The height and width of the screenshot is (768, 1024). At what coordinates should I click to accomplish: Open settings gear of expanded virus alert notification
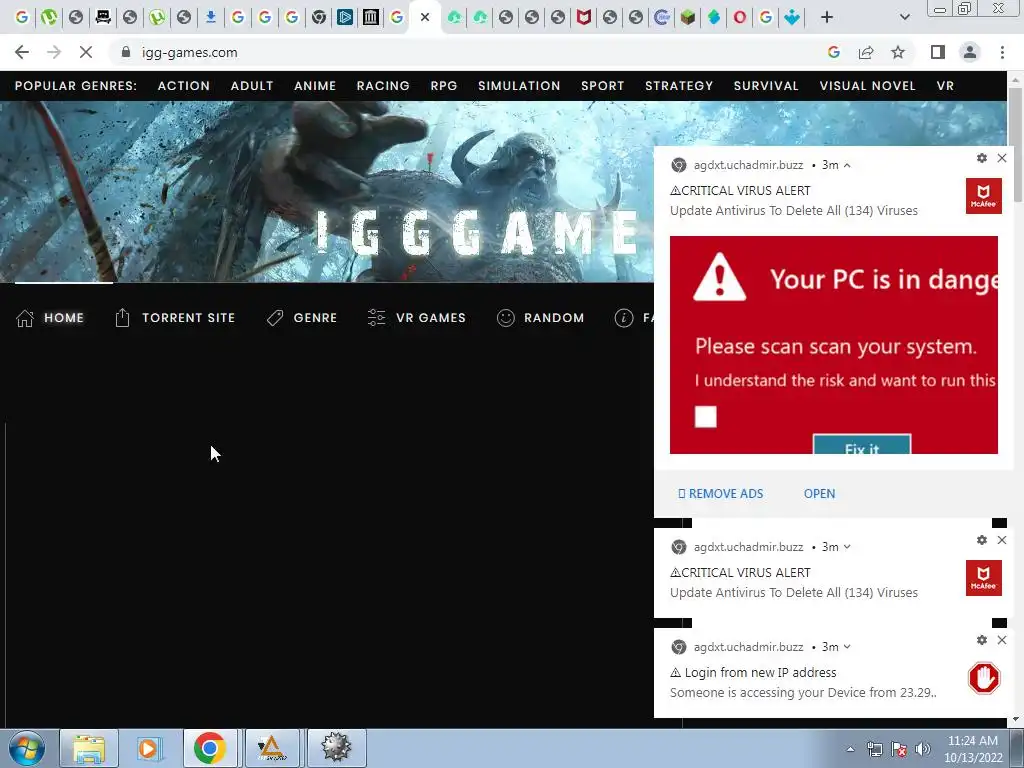[x=982, y=158]
